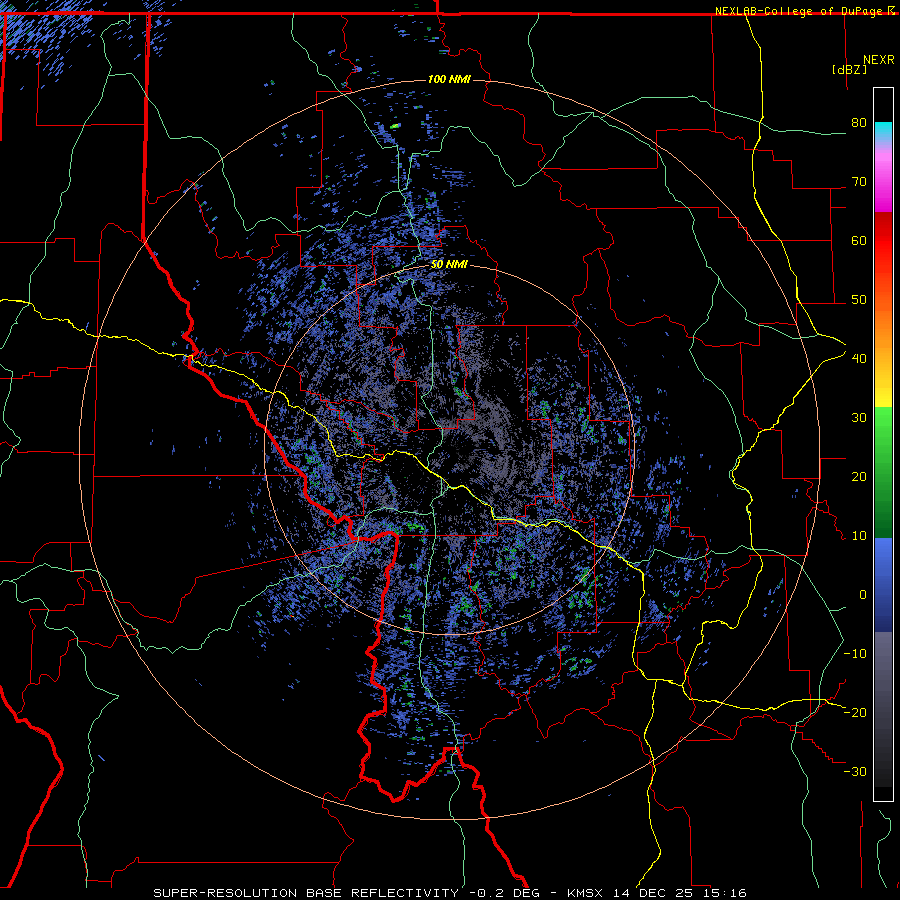Click the "-0.2 DEG" elevation angle text
Screen dimensions: 900x900
click(x=504, y=893)
